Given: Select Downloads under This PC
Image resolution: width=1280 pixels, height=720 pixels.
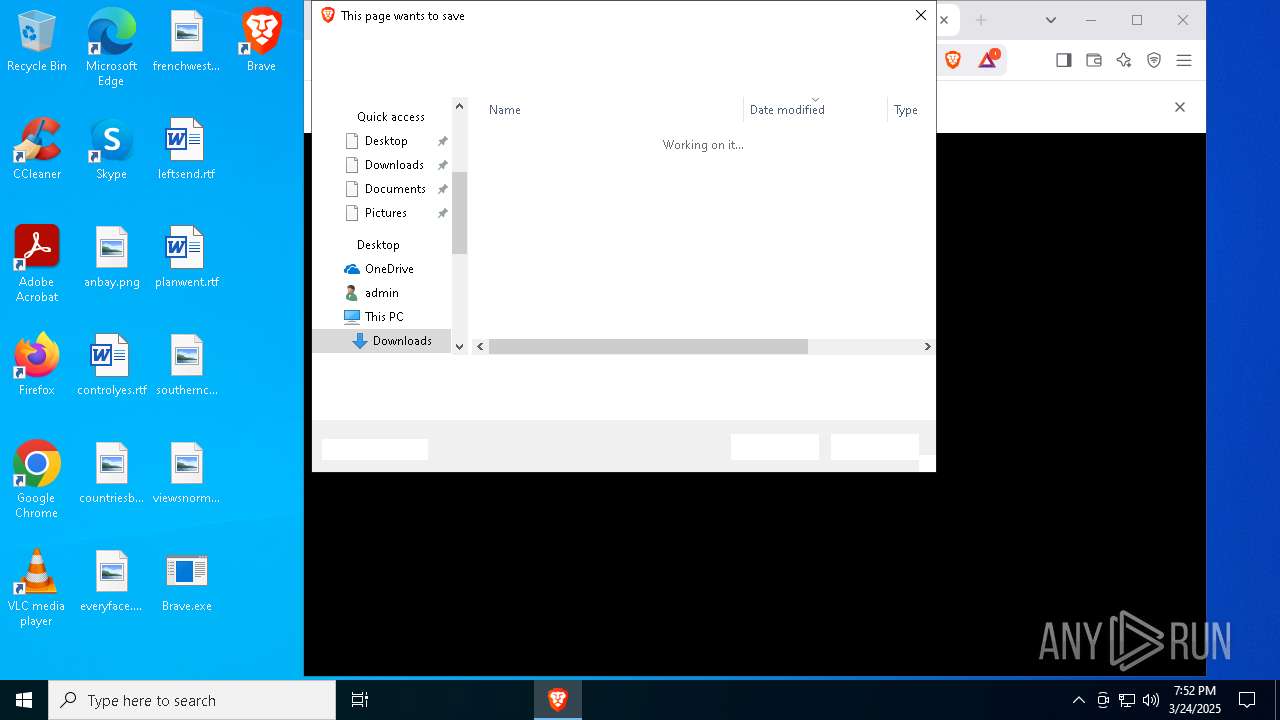Looking at the screenshot, I should 382,341.
